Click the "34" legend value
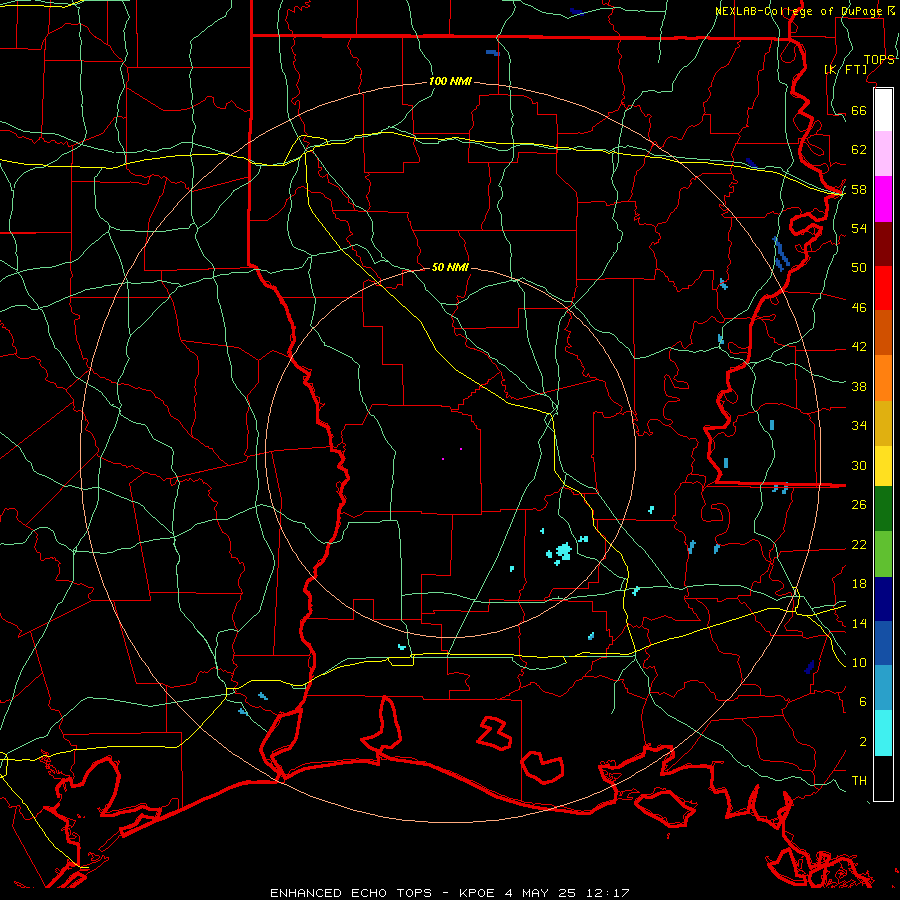The height and width of the screenshot is (900, 900). coord(859,425)
